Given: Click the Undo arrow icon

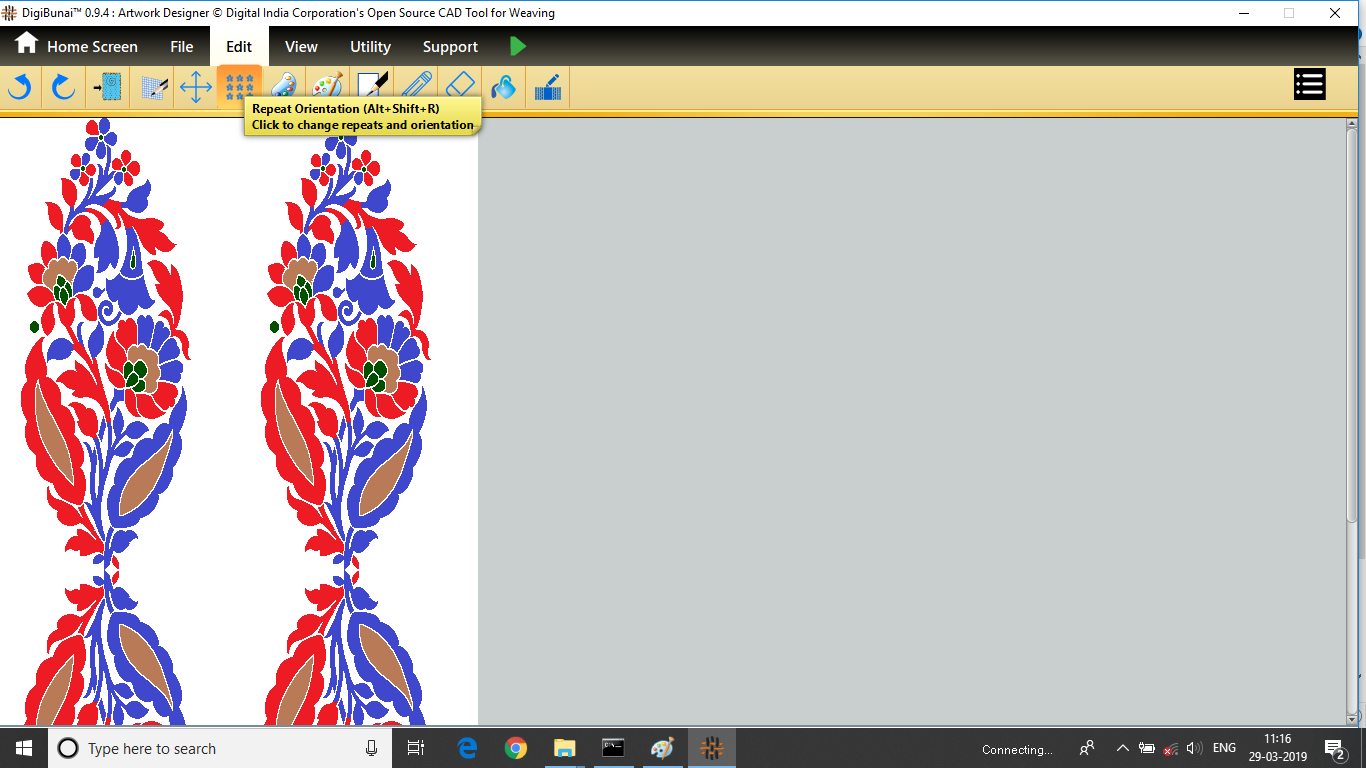Looking at the screenshot, I should (x=19, y=87).
